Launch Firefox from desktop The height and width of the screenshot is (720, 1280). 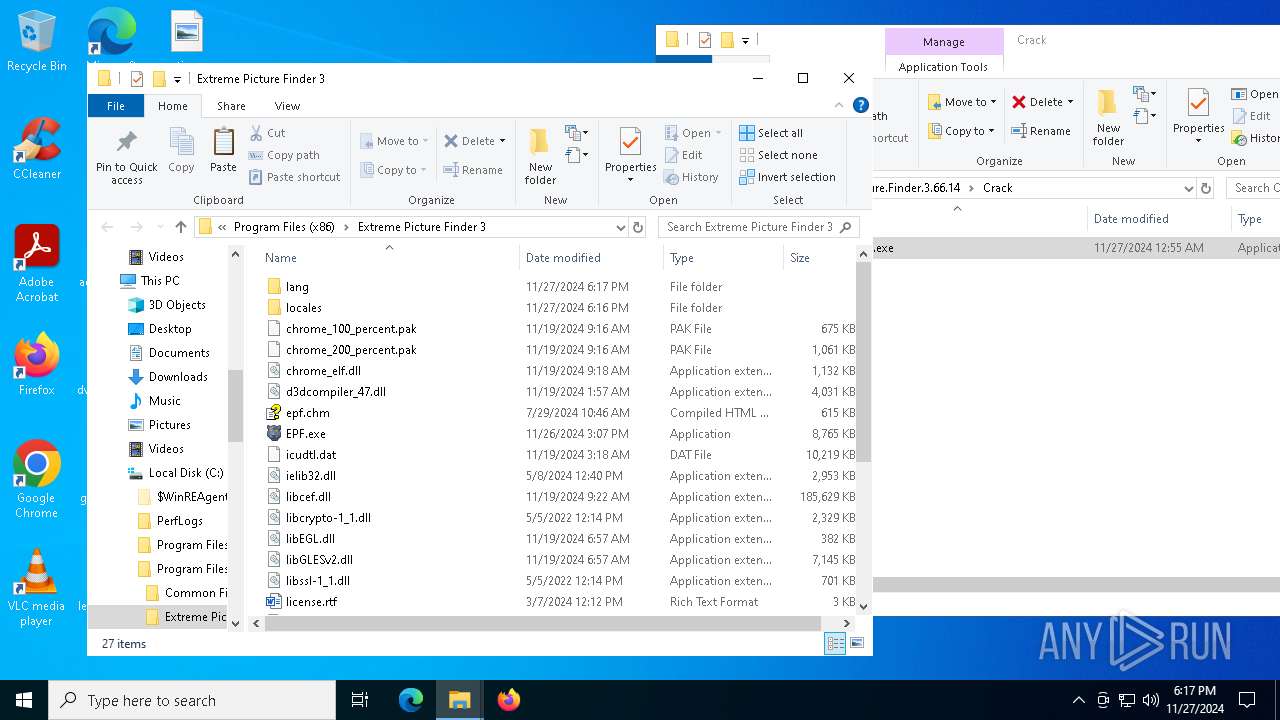[x=37, y=364]
